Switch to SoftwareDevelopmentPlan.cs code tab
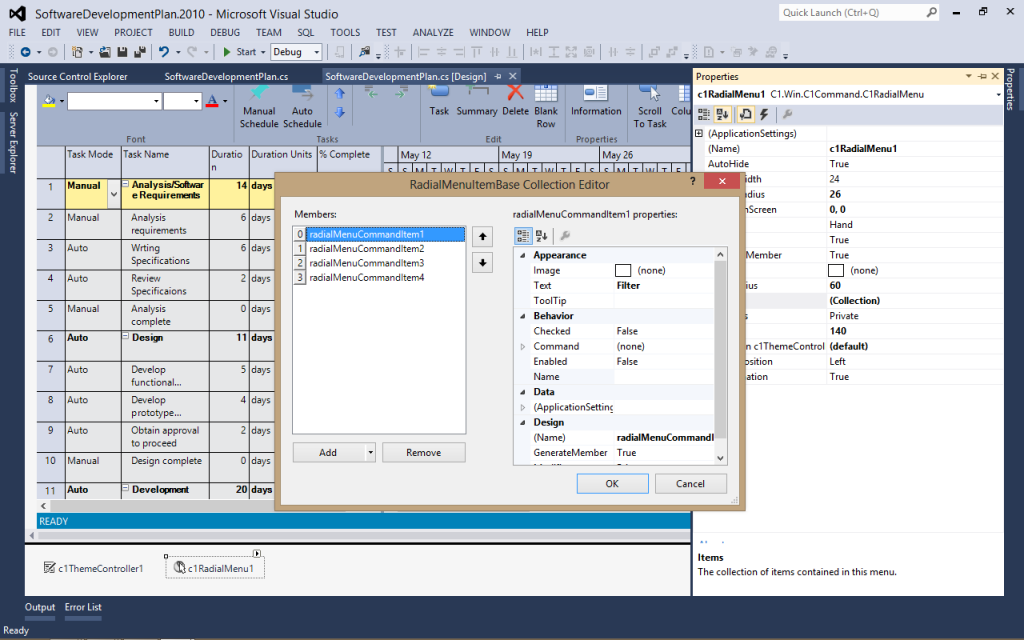The height and width of the screenshot is (640, 1024). [226, 76]
